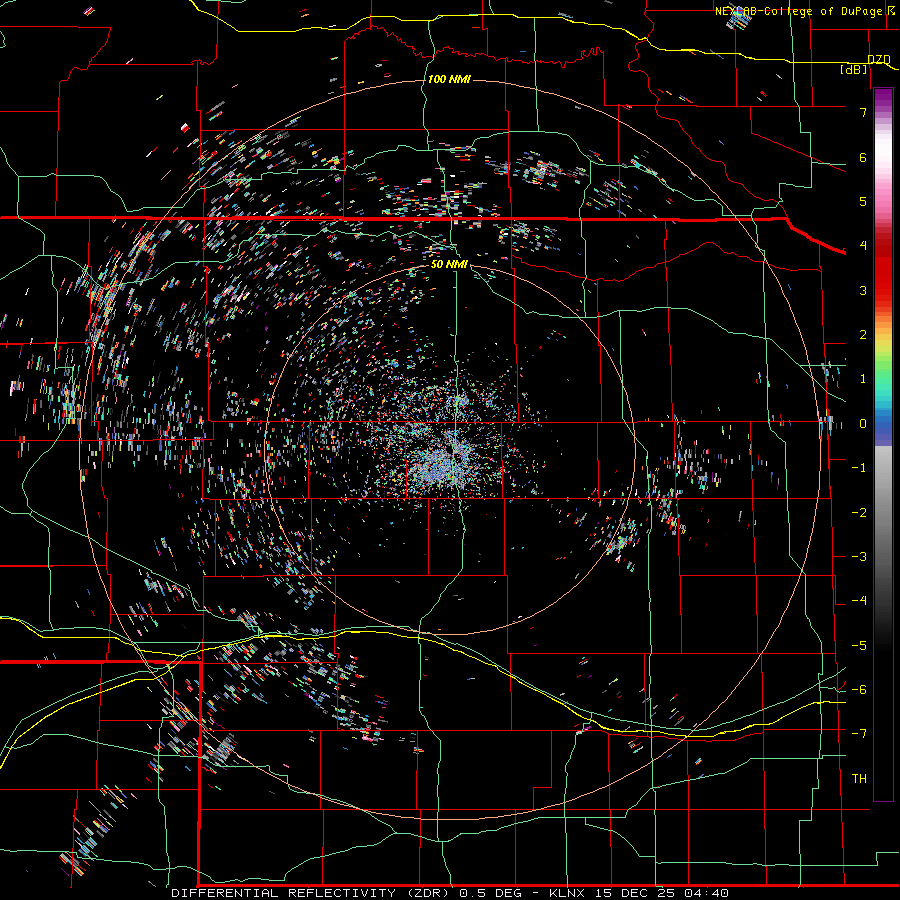Click the 6 value on the color scale
This screenshot has width=900, height=900.
(x=863, y=157)
